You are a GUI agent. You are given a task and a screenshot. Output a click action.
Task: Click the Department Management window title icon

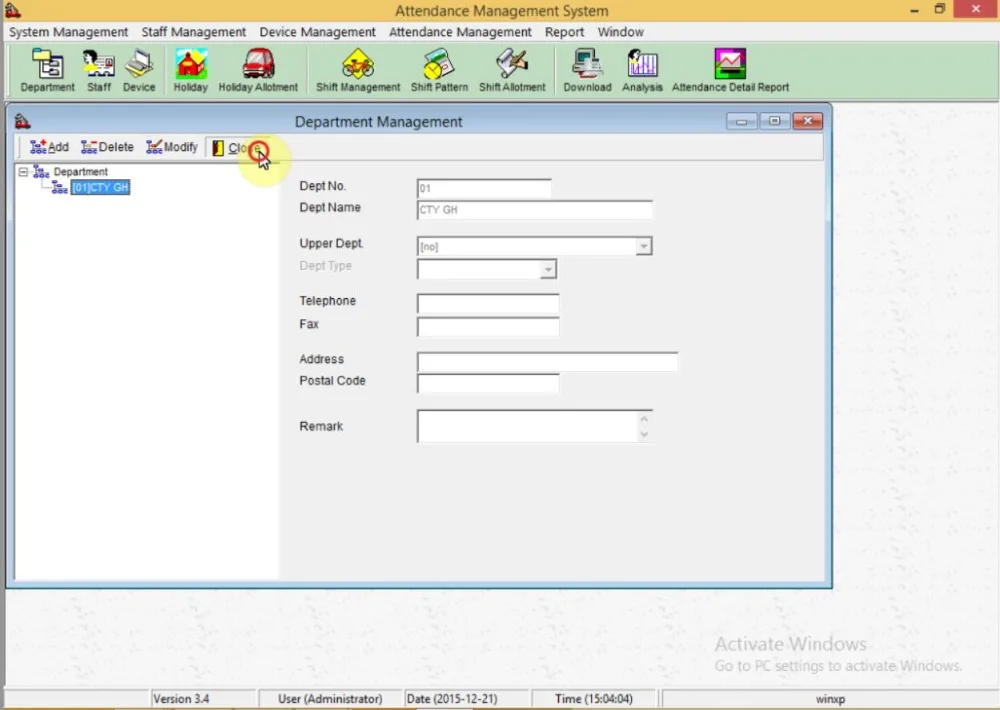[22, 121]
